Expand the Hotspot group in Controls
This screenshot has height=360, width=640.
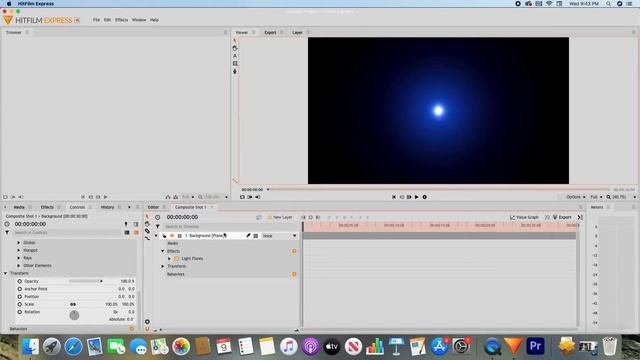tap(18, 250)
